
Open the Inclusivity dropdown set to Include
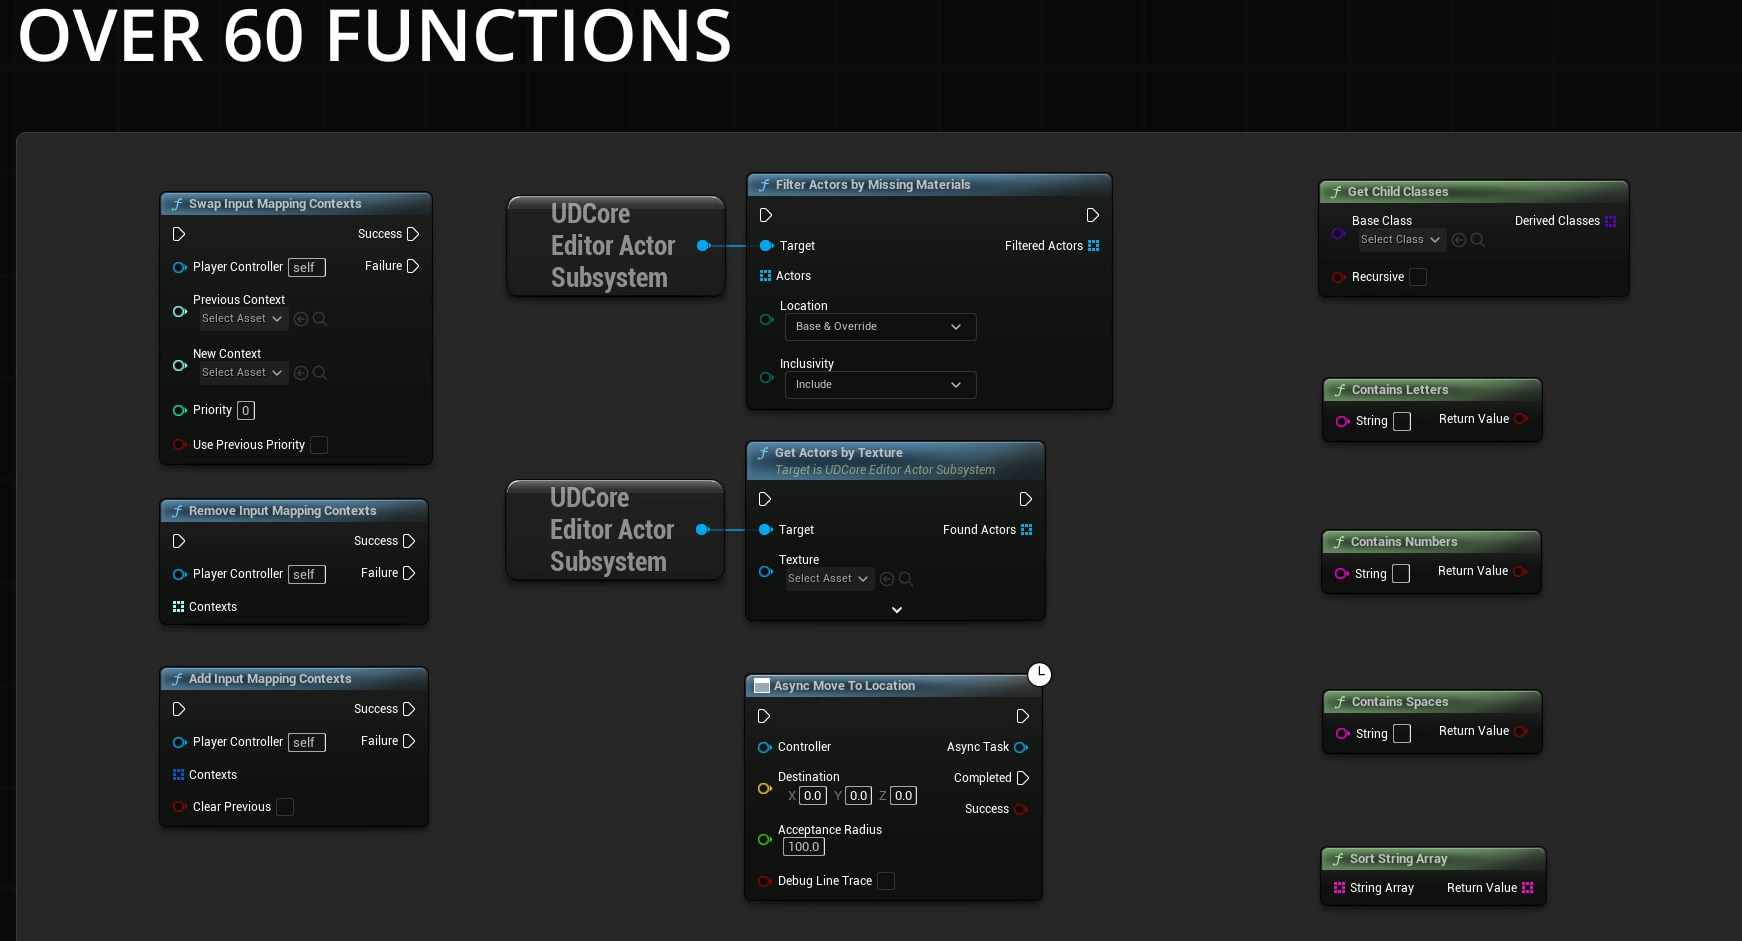(879, 385)
